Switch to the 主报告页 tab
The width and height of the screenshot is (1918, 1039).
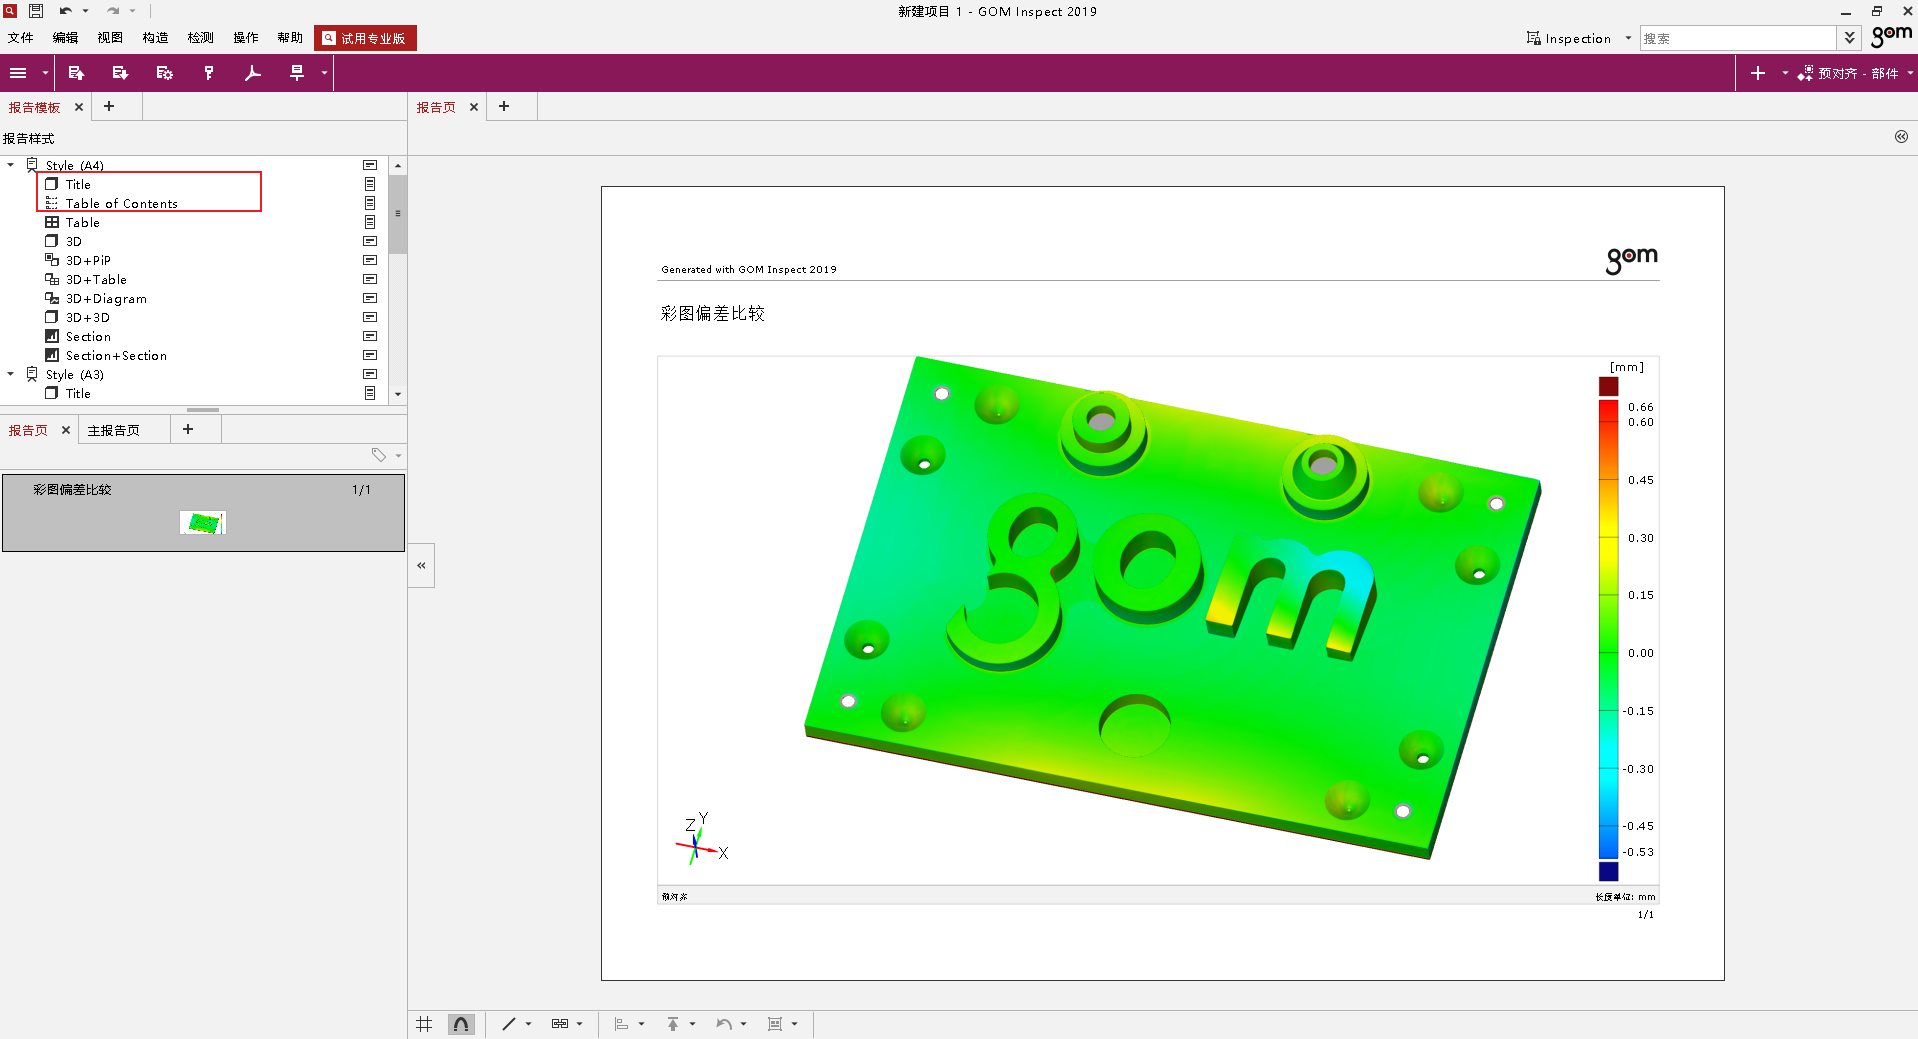coord(113,430)
